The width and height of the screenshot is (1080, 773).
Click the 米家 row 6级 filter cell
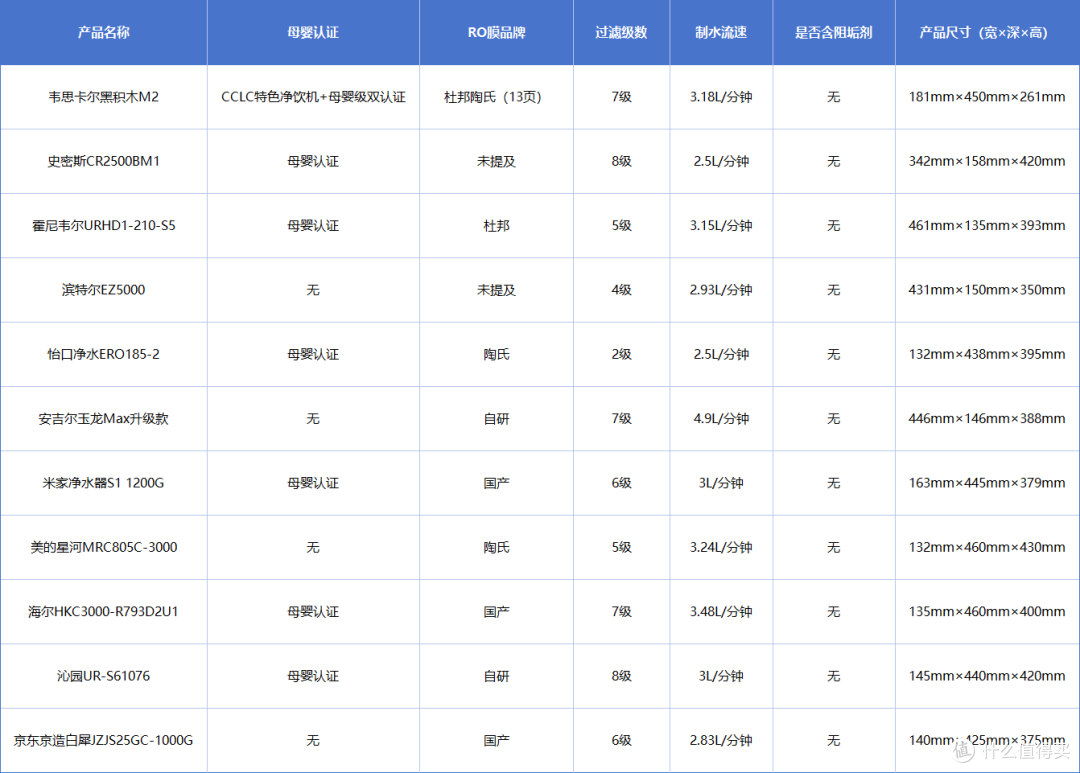coord(621,483)
